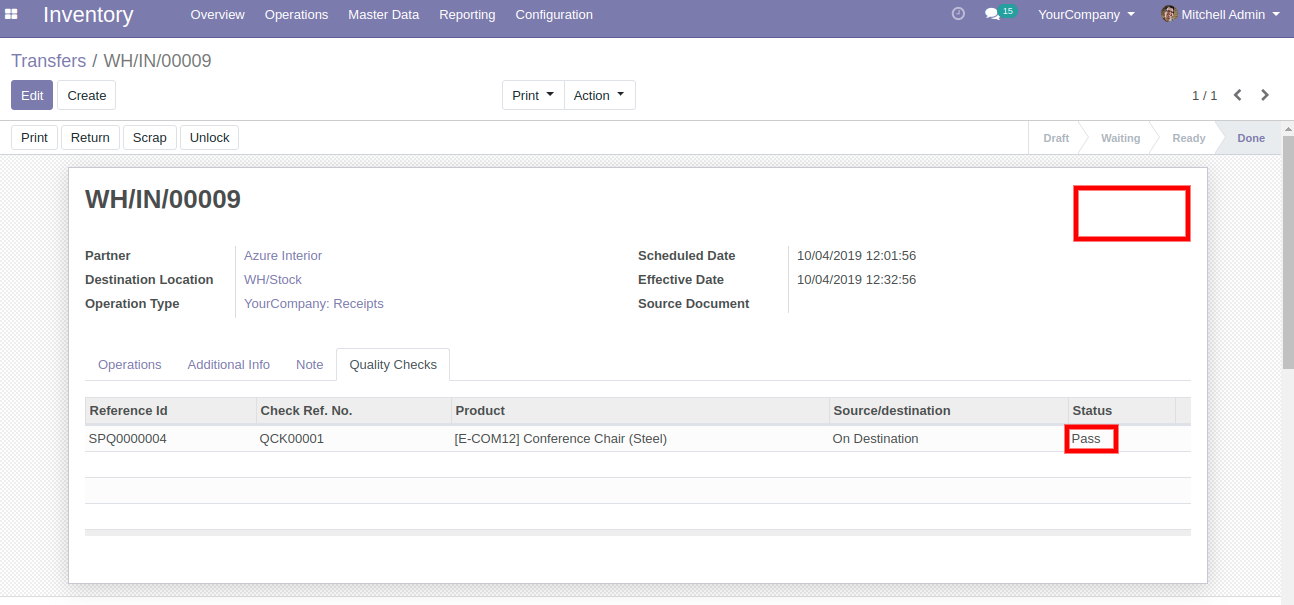Go to next record arrow
The height and width of the screenshot is (605, 1294).
point(1265,95)
